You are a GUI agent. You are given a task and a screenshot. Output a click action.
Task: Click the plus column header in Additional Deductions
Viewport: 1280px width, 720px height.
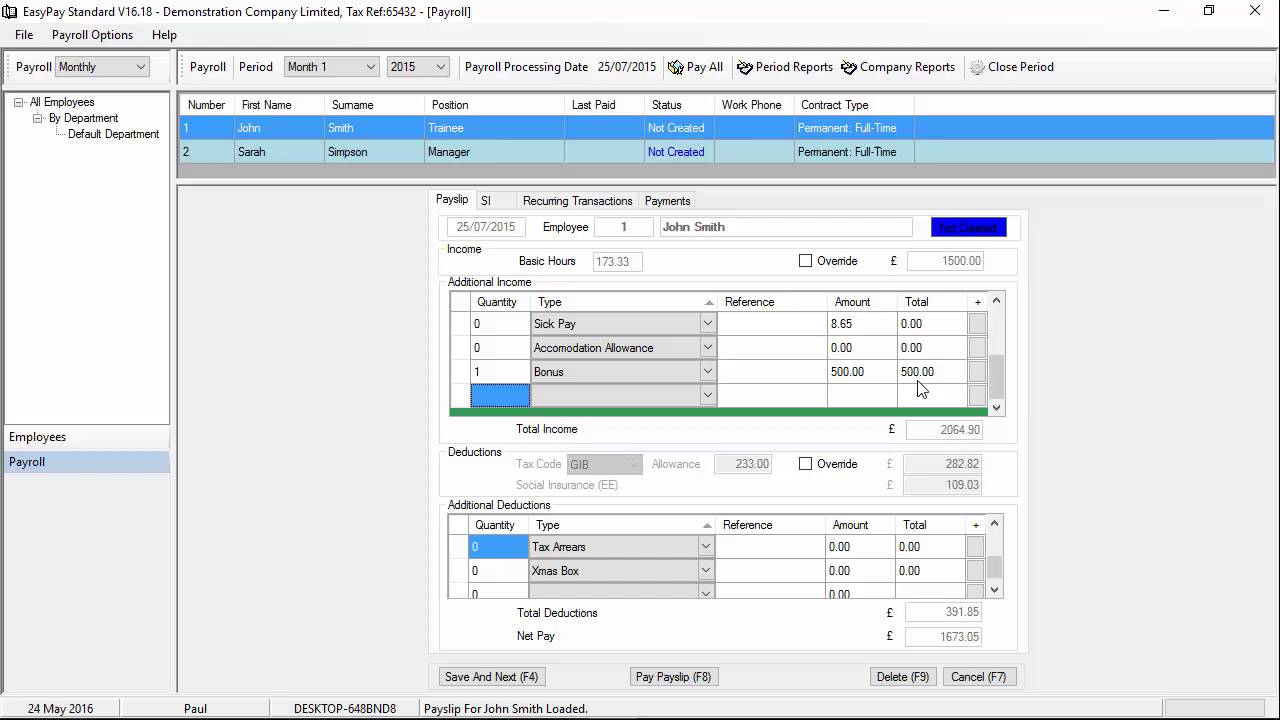(976, 525)
